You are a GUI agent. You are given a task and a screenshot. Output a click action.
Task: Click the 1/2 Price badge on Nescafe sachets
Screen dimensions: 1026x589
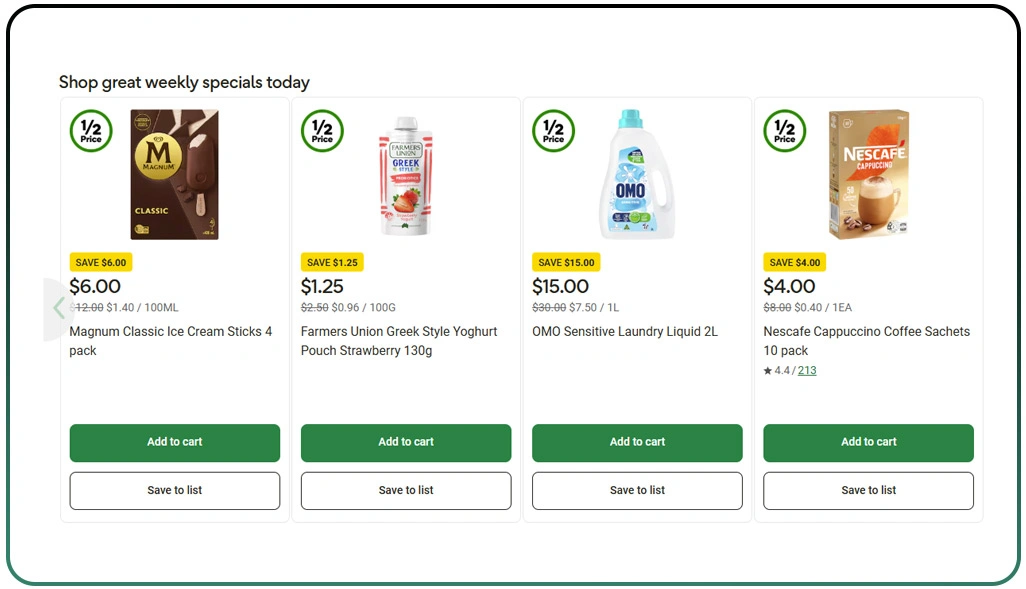(x=784, y=131)
